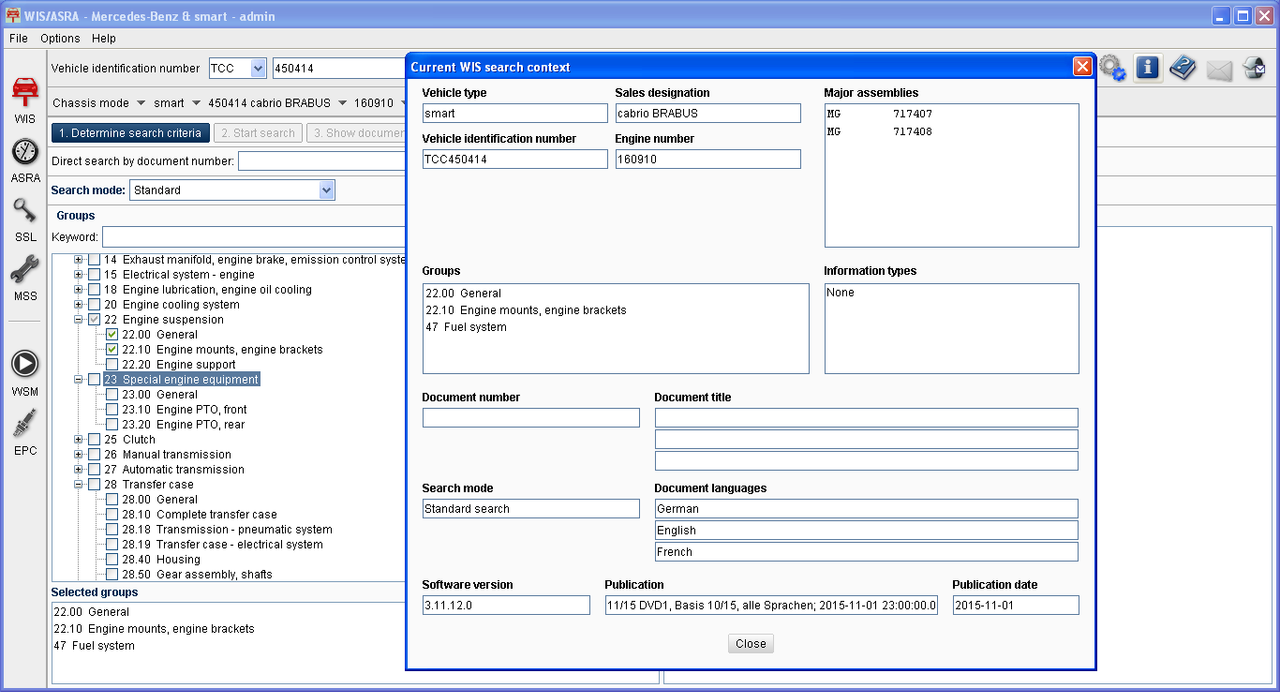Collapse the 28 Transfer case node
Screen dimensions: 1280x692
[x=78, y=484]
